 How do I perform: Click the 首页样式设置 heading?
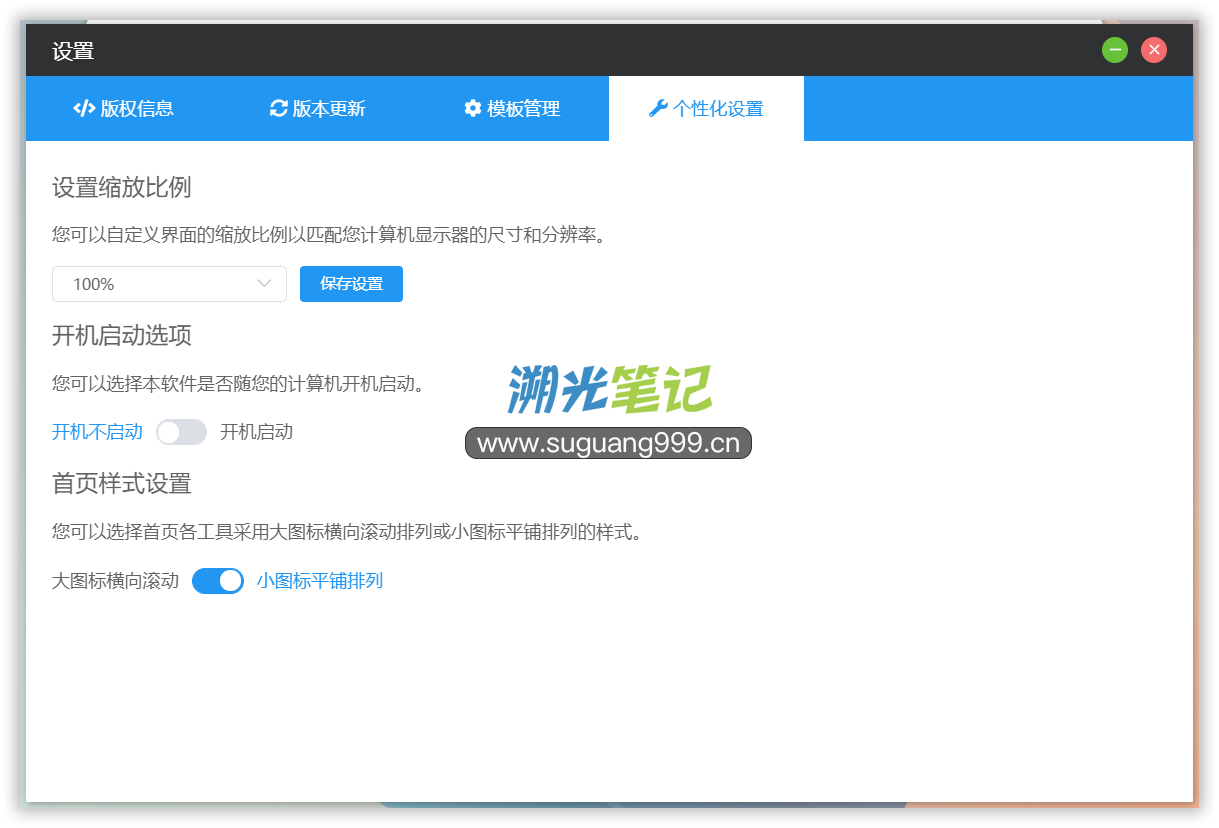pos(121,484)
